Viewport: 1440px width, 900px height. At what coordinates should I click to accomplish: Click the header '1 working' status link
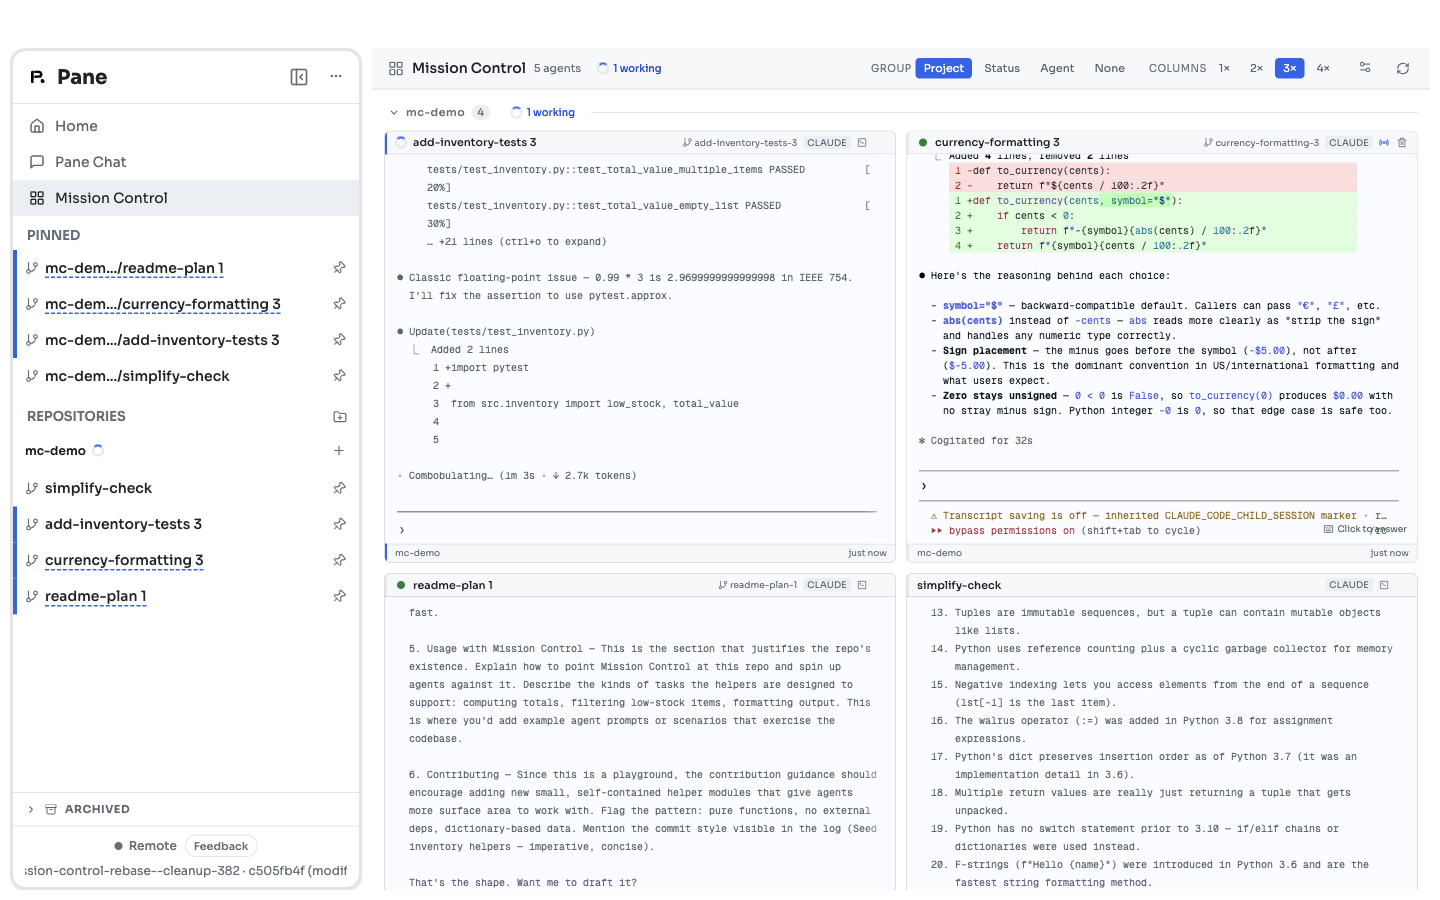point(630,68)
